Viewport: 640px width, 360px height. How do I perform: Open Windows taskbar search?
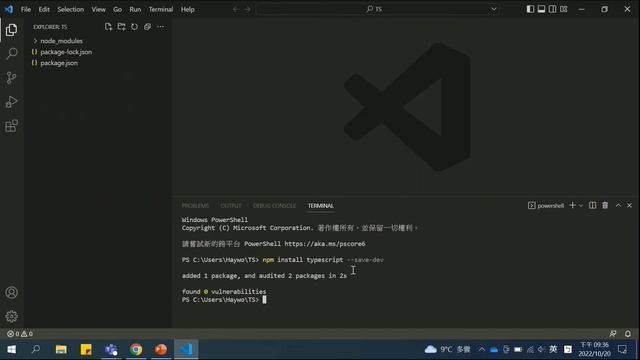tap(36, 349)
